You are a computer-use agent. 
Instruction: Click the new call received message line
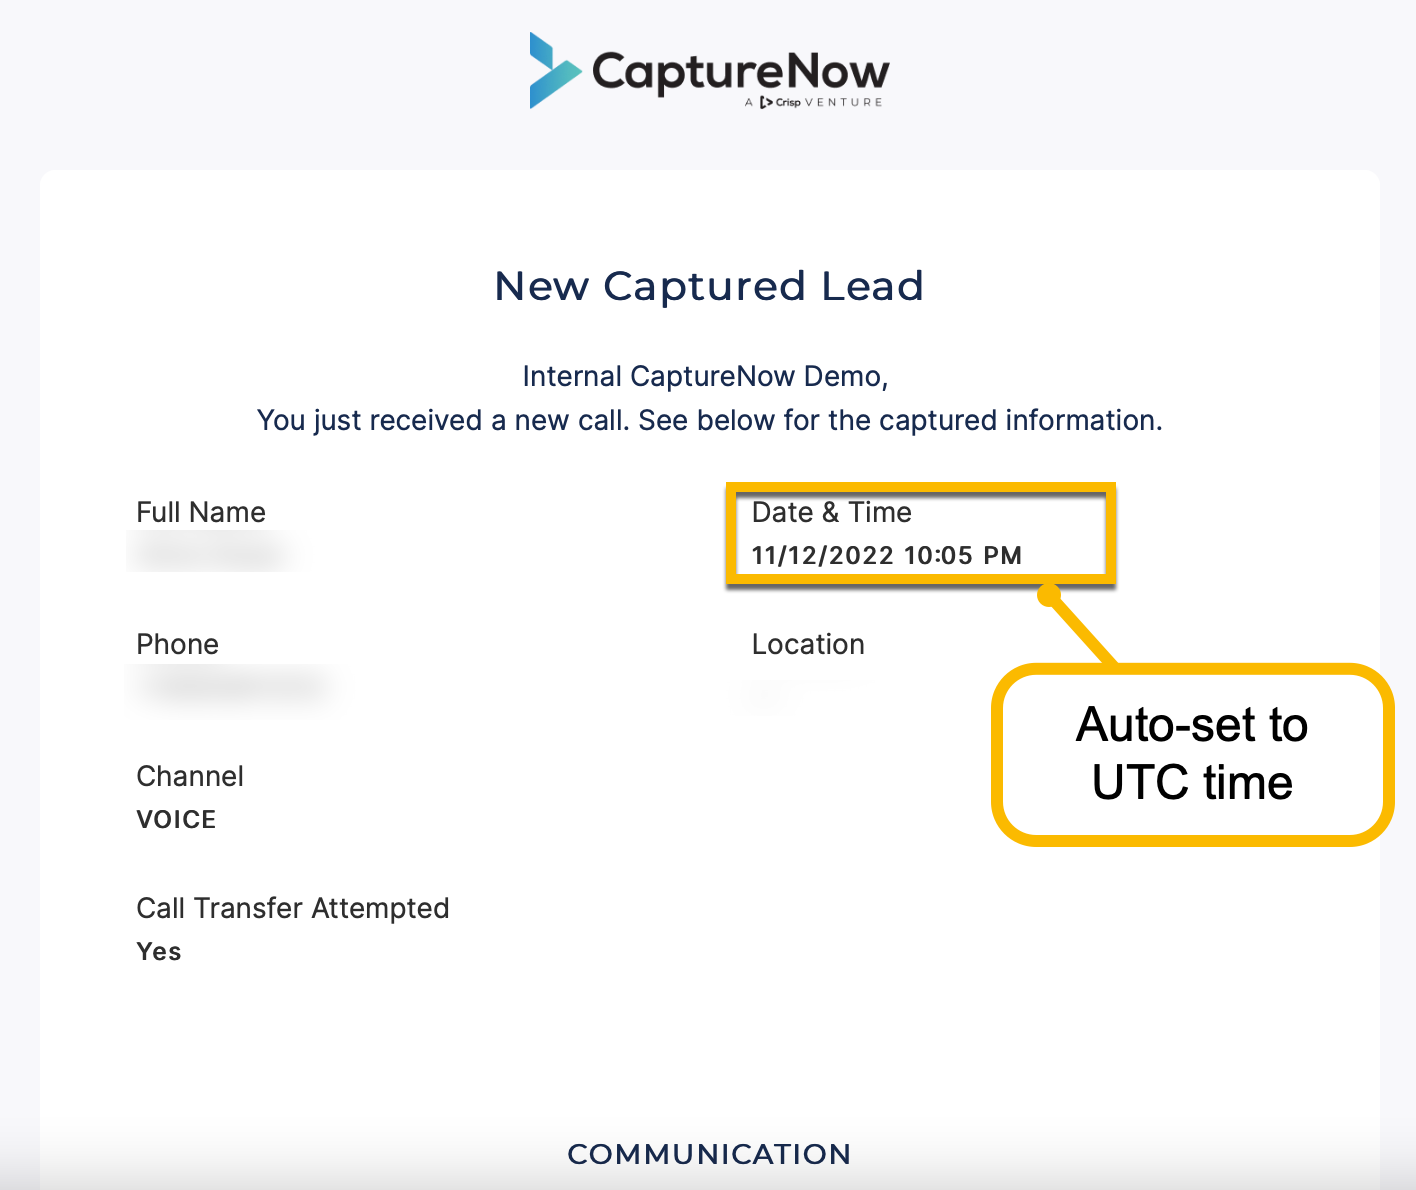(x=709, y=420)
